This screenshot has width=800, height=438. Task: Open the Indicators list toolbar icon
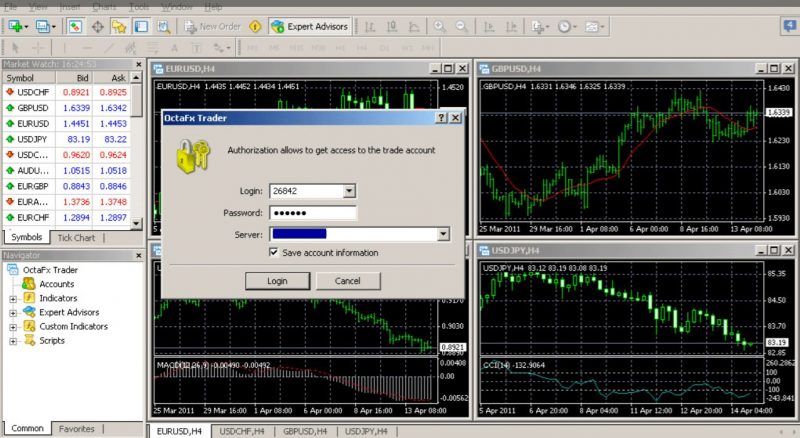coord(540,27)
